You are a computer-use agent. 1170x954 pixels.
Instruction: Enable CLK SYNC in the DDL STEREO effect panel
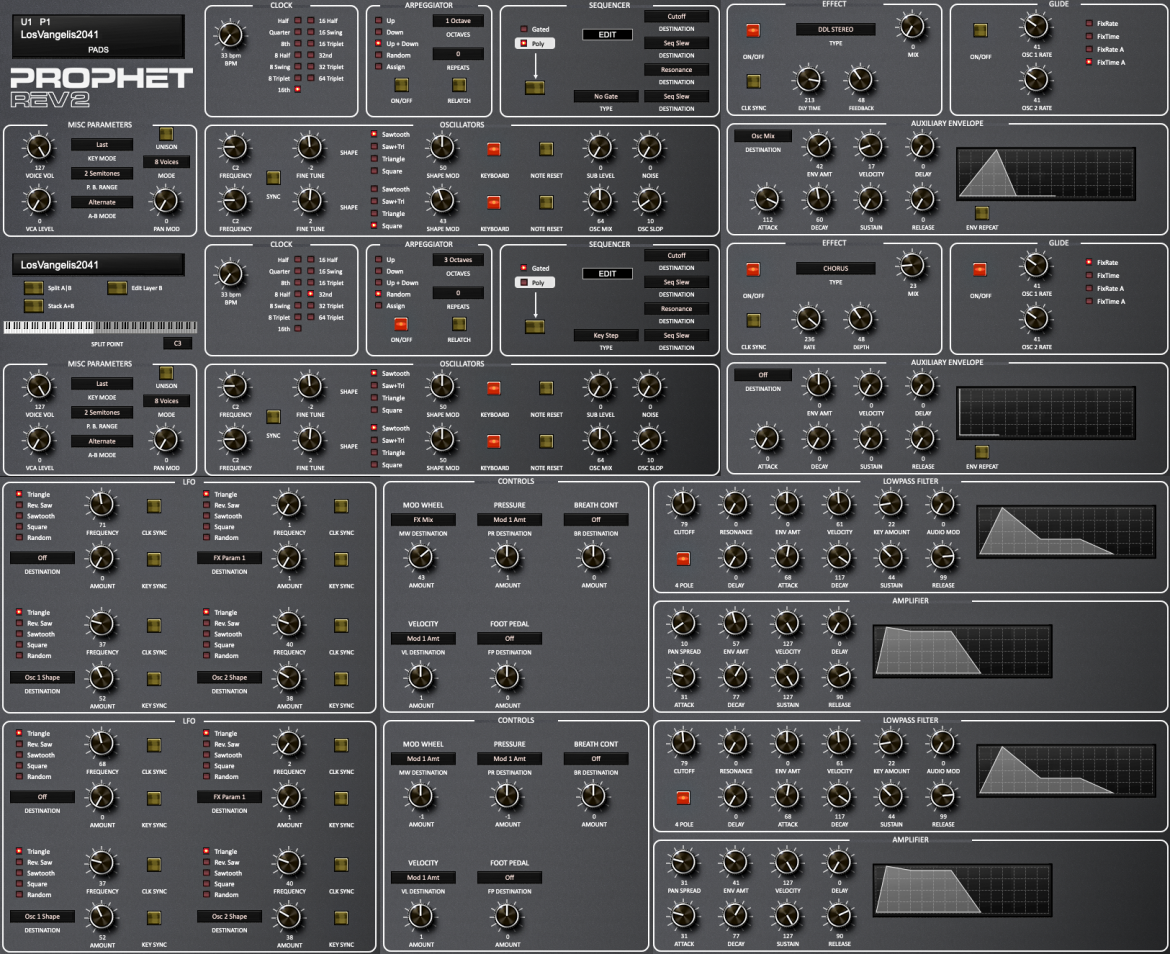754,81
